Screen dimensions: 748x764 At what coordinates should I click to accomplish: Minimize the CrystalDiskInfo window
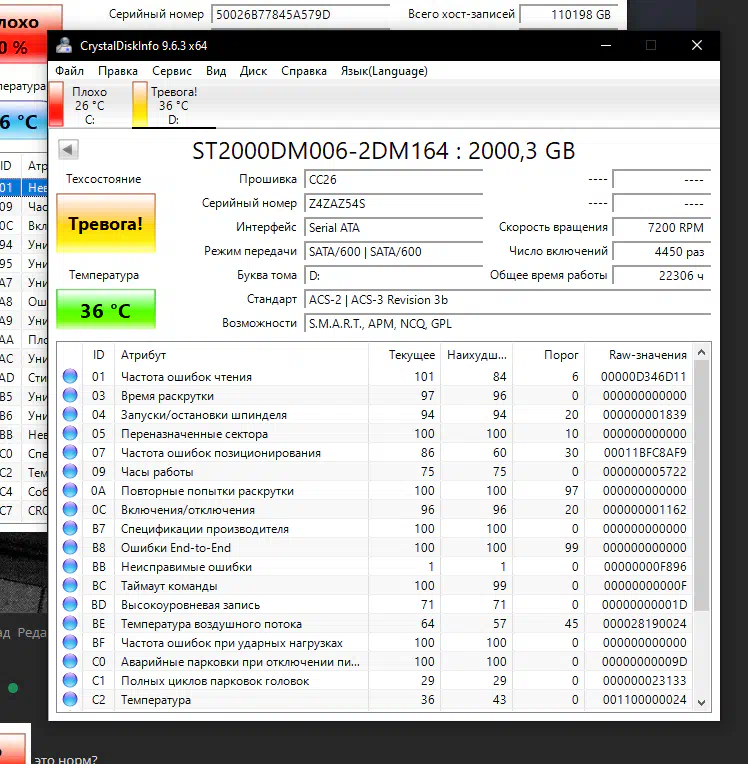(606, 45)
